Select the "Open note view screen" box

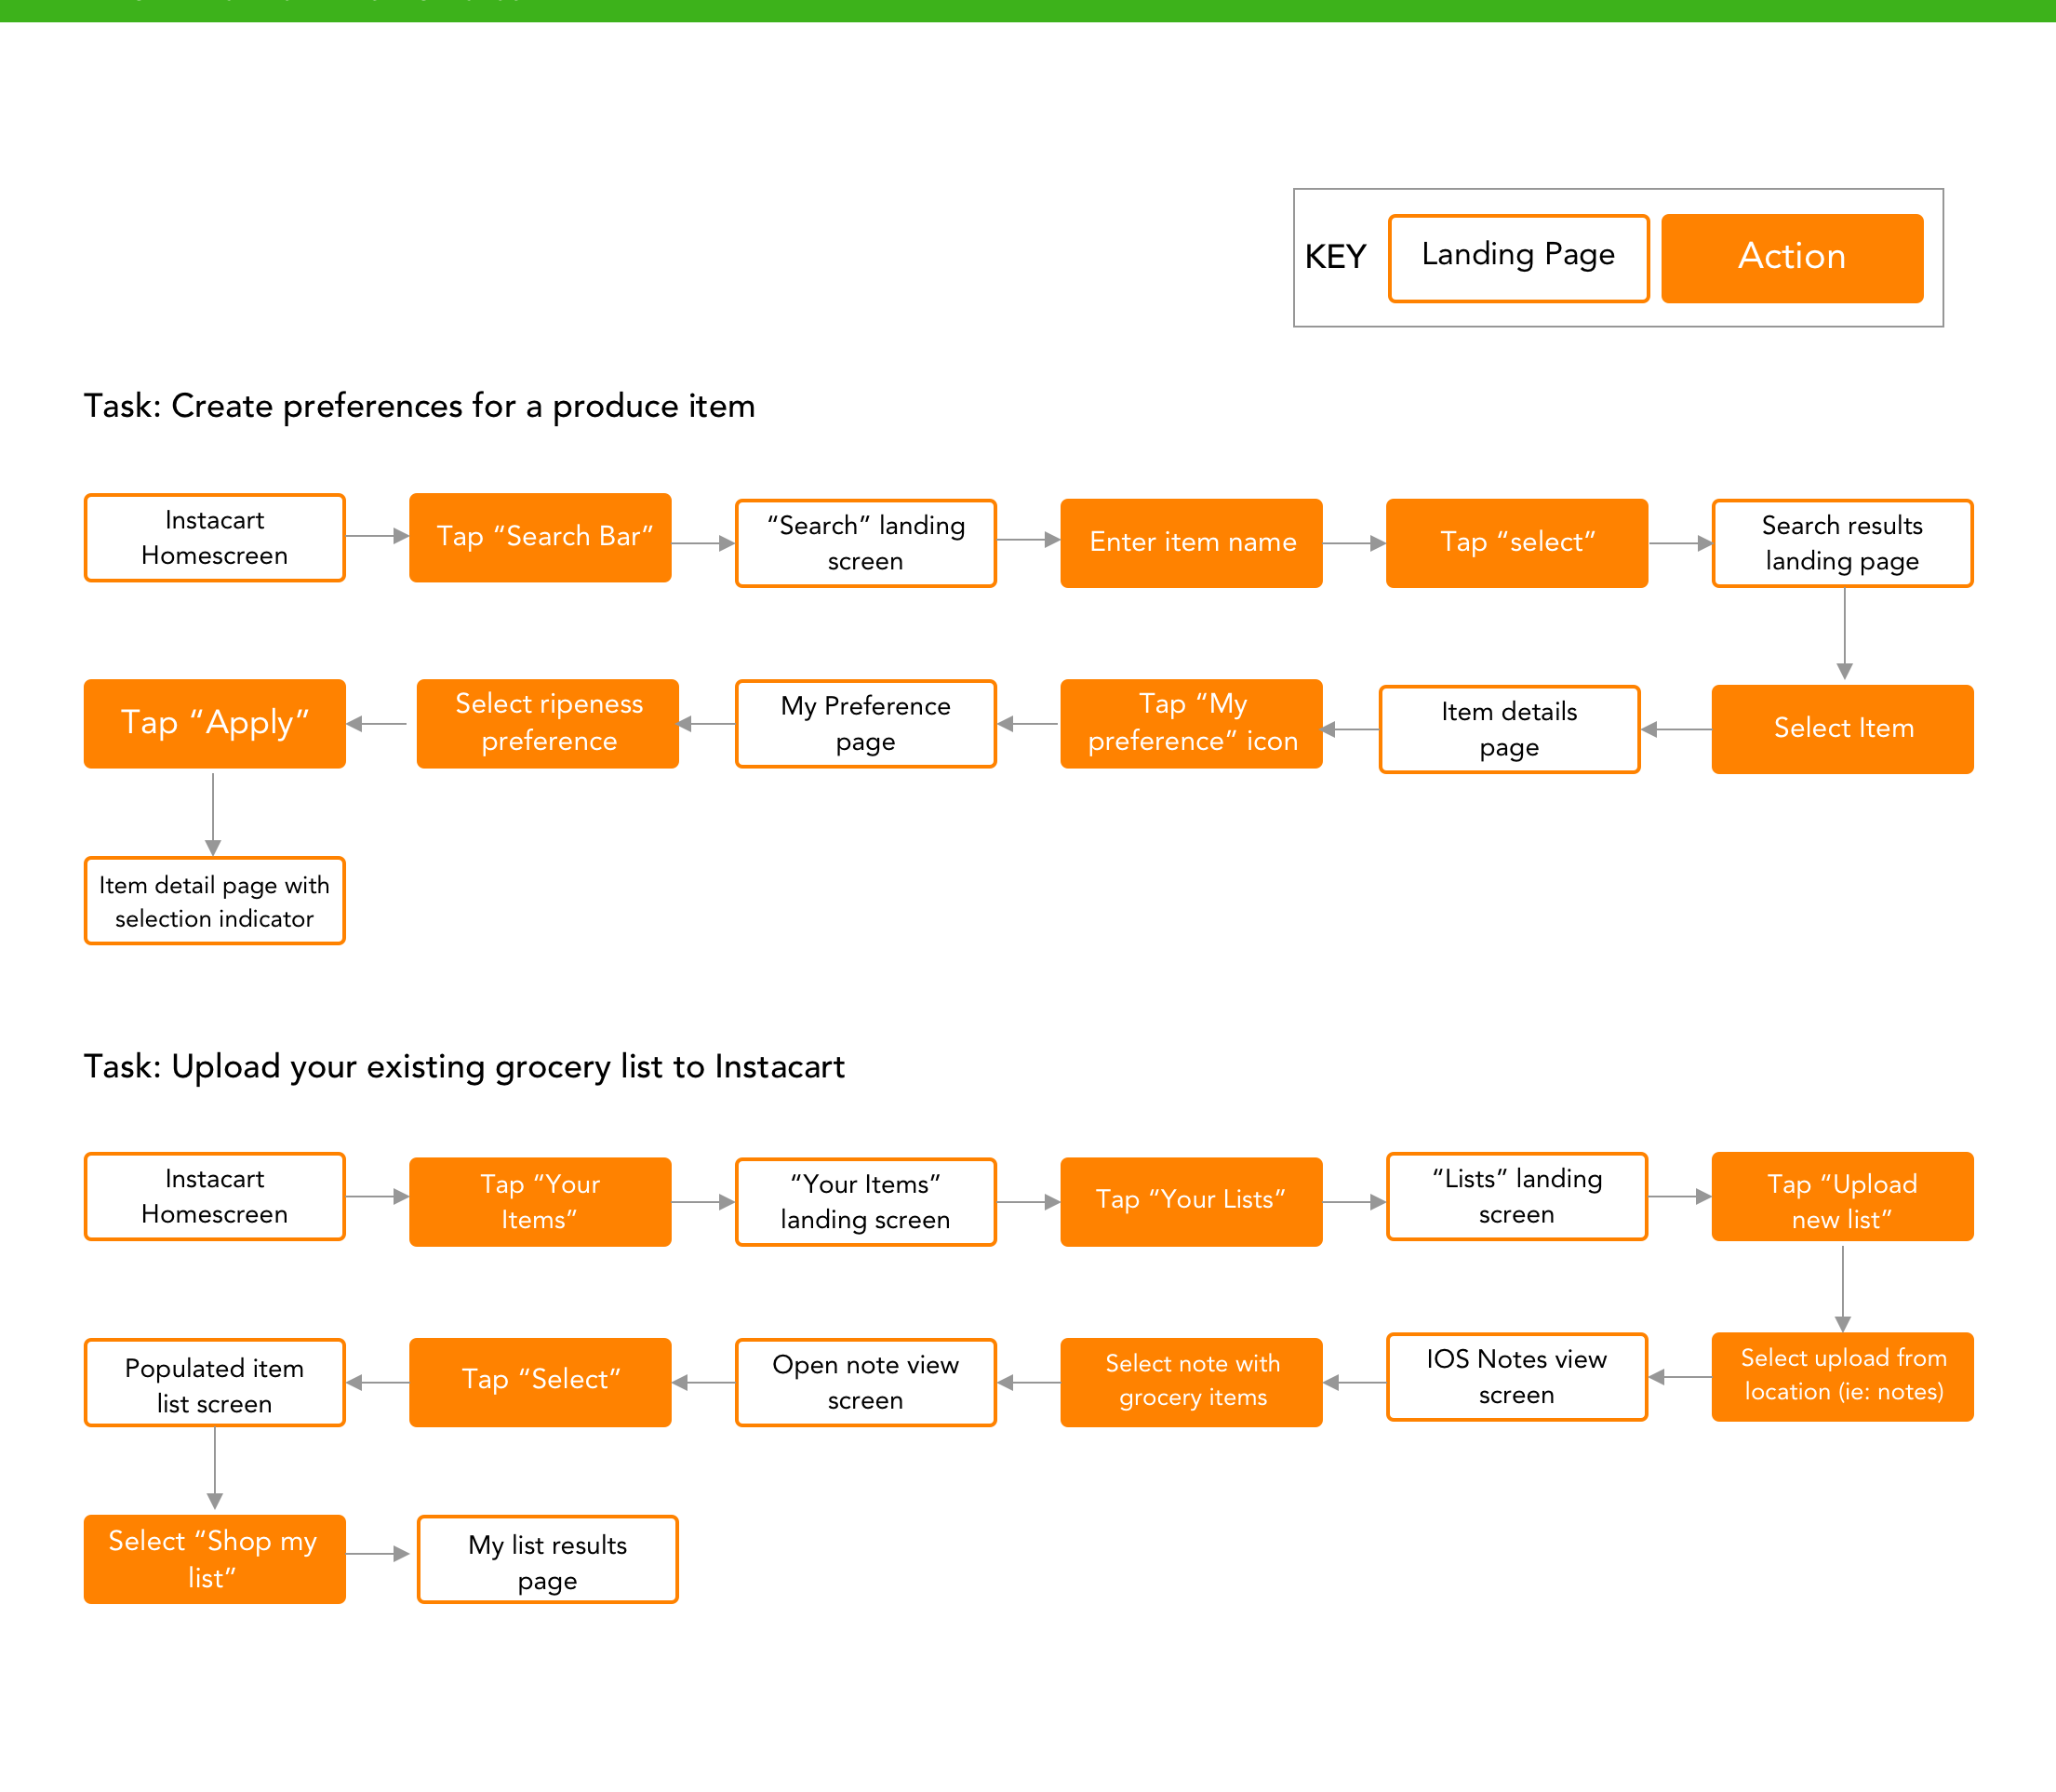866,1382
